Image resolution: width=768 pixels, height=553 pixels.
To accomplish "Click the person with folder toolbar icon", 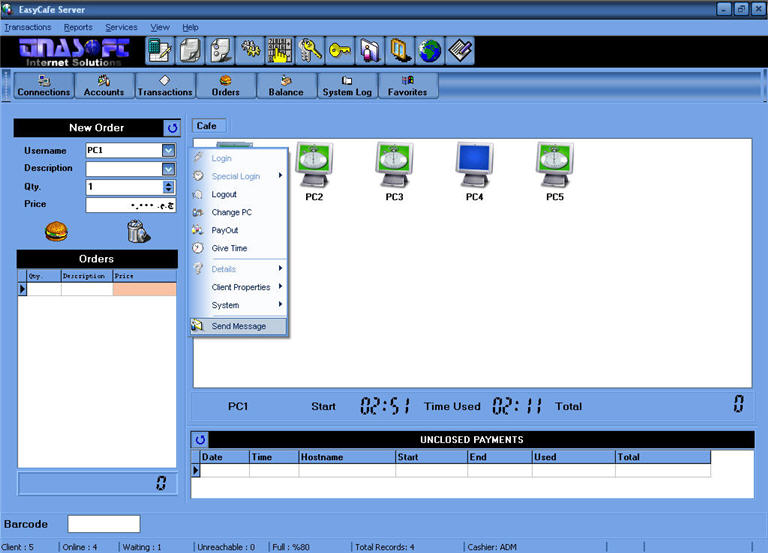I will 370,51.
